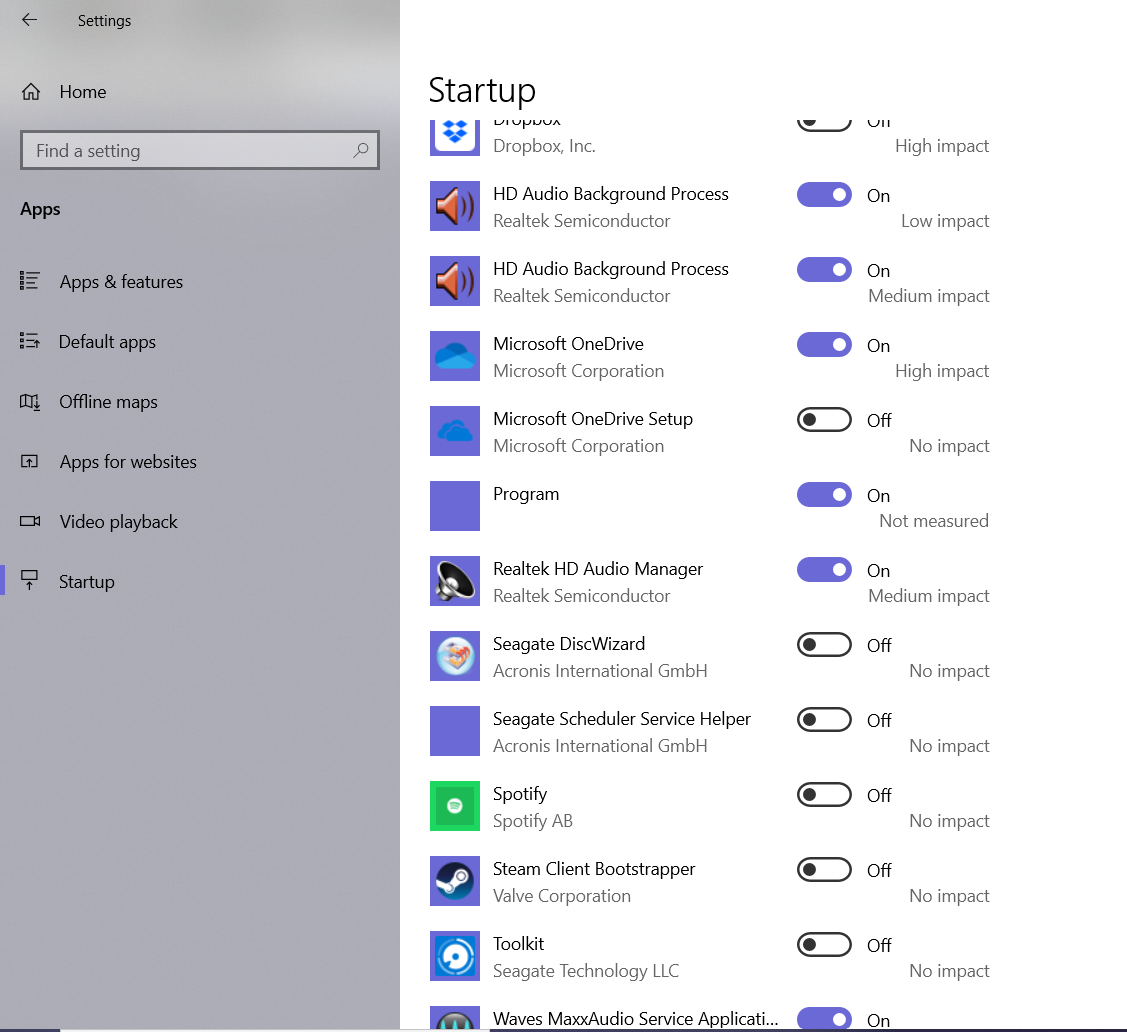Click the Steam Client Bootstrapper icon
The height and width of the screenshot is (1032, 1127).
pos(455,881)
